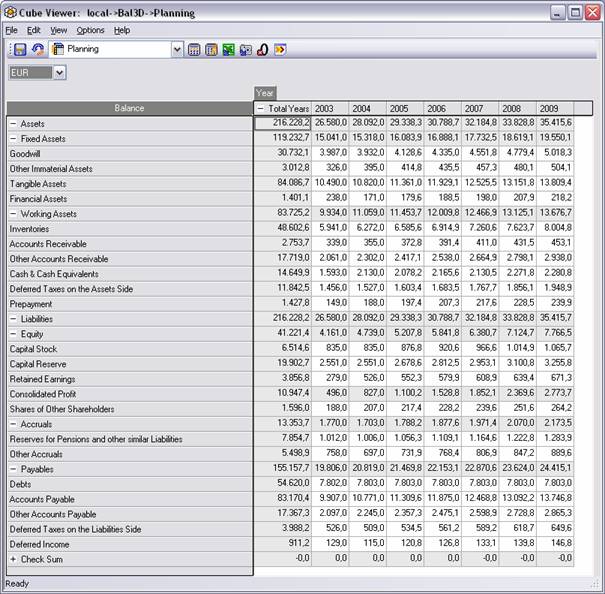The image size is (605, 594).
Task: Click the Balance dimension header button
Action: [x=129, y=108]
